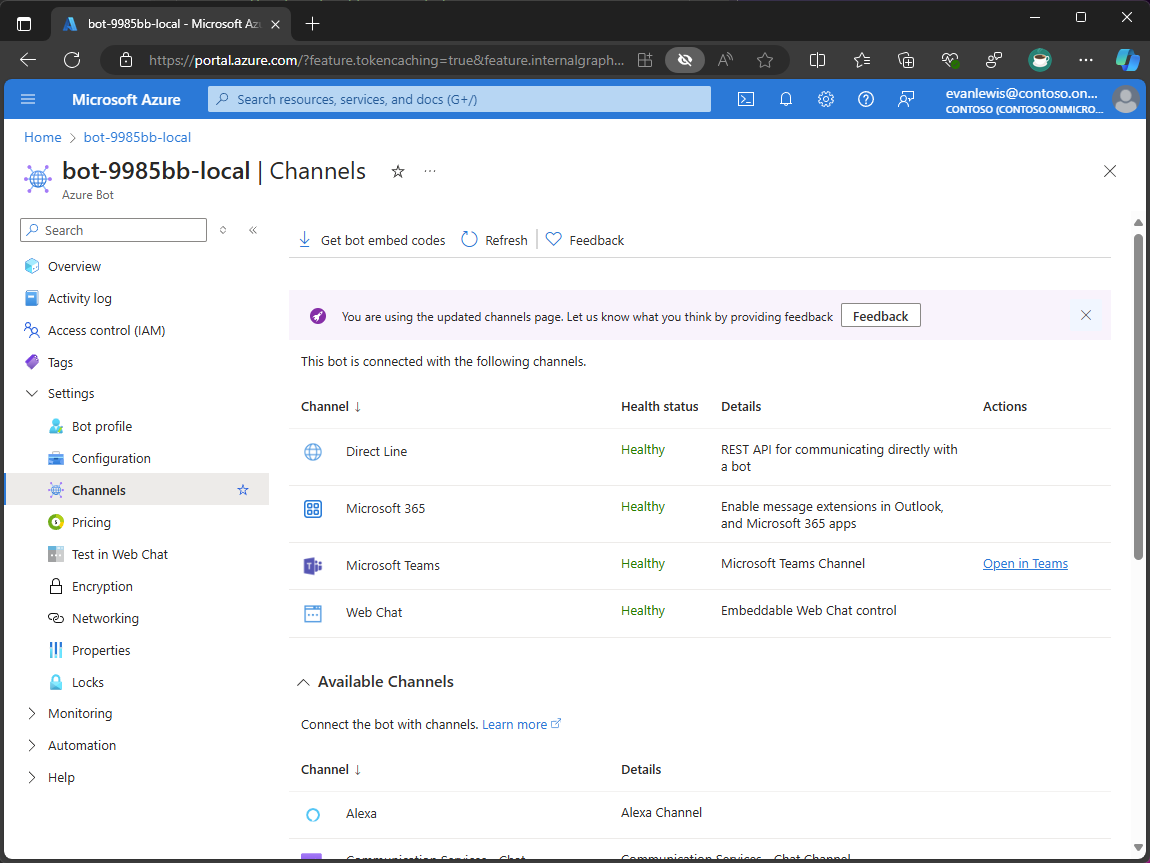This screenshot has height=863, width=1150.
Task: Collapse the Available Channels section
Action: (303, 682)
